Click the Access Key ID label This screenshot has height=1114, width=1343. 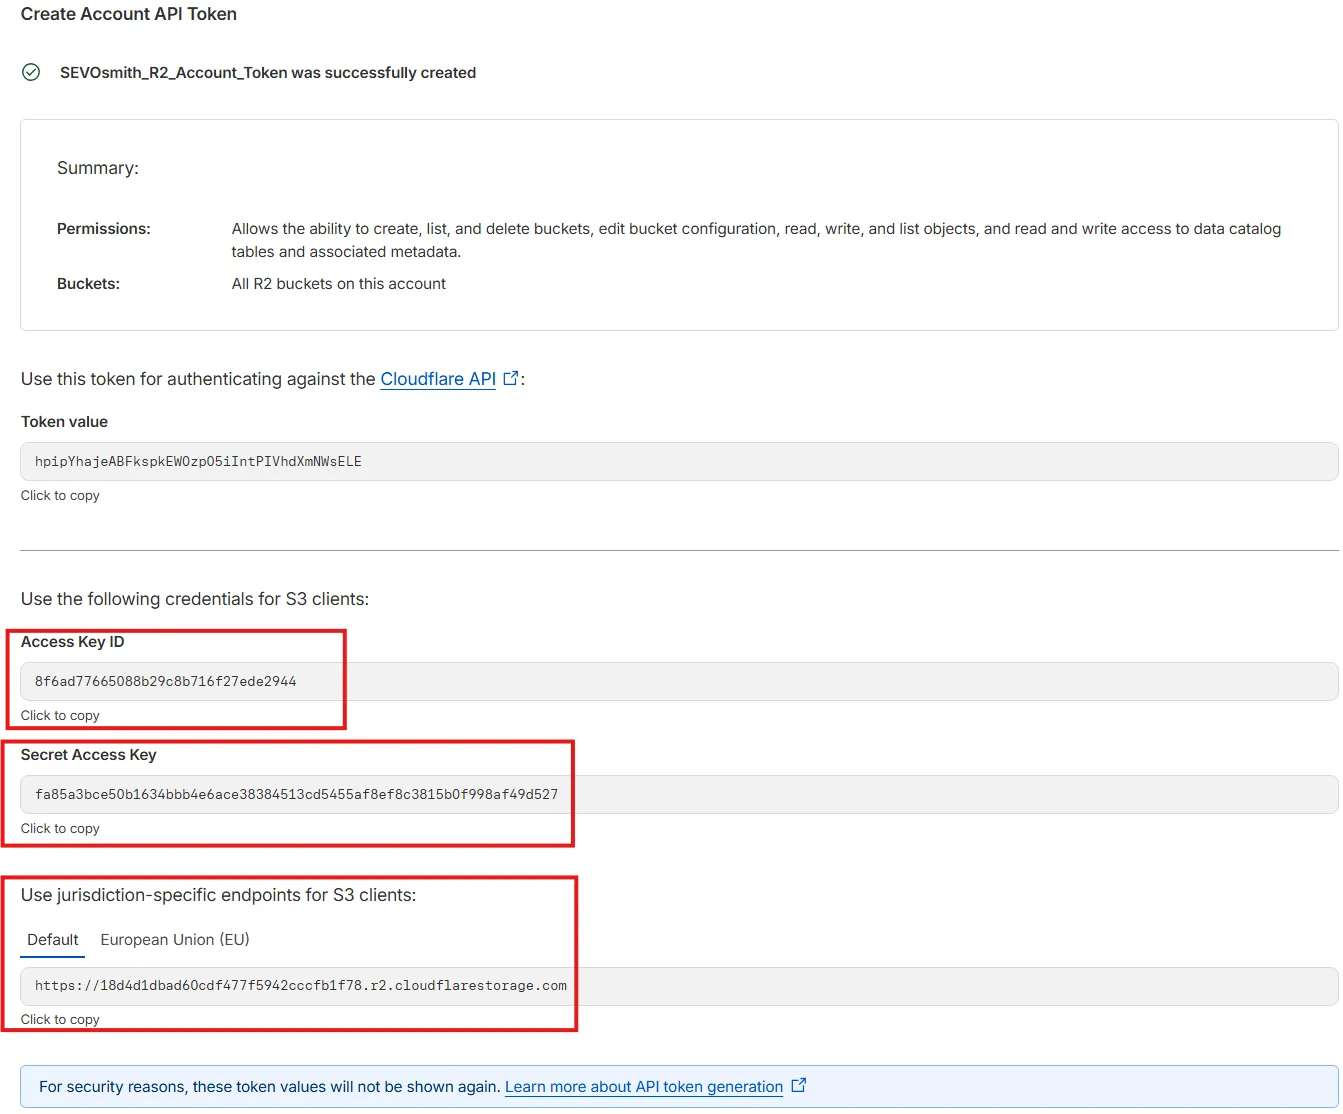click(73, 642)
